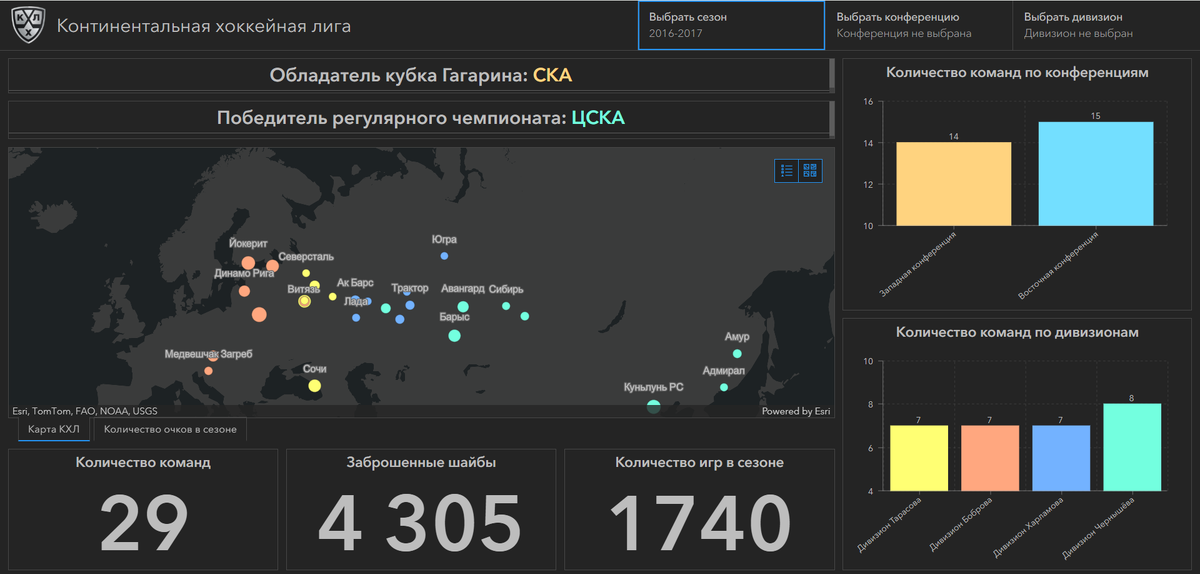
Task: Click the '4 305' goals scored indicator
Action: click(x=421, y=524)
